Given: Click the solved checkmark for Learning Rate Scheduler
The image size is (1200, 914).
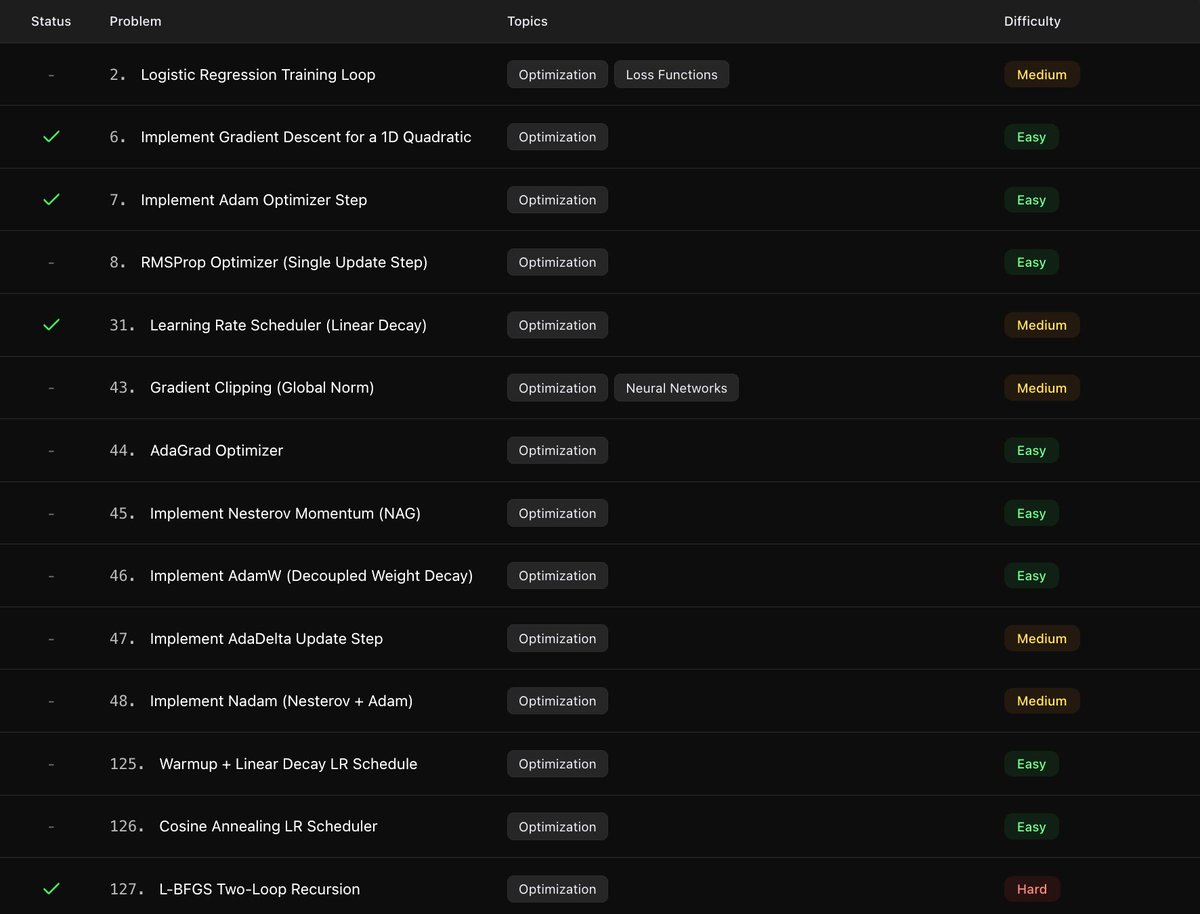Looking at the screenshot, I should tap(51, 325).
